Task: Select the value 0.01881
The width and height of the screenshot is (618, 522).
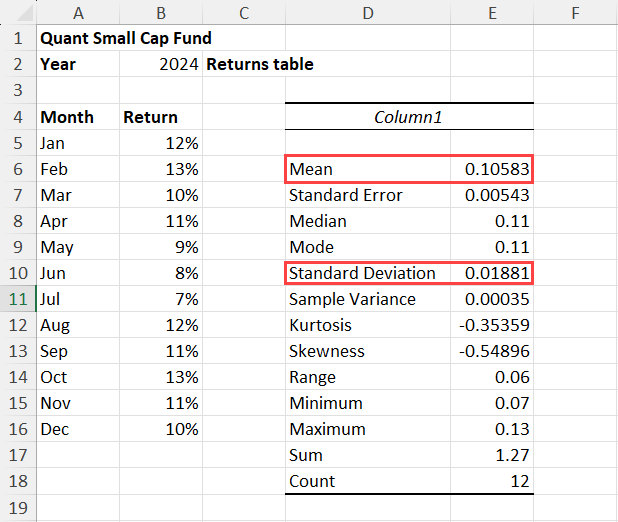Action: (x=492, y=273)
